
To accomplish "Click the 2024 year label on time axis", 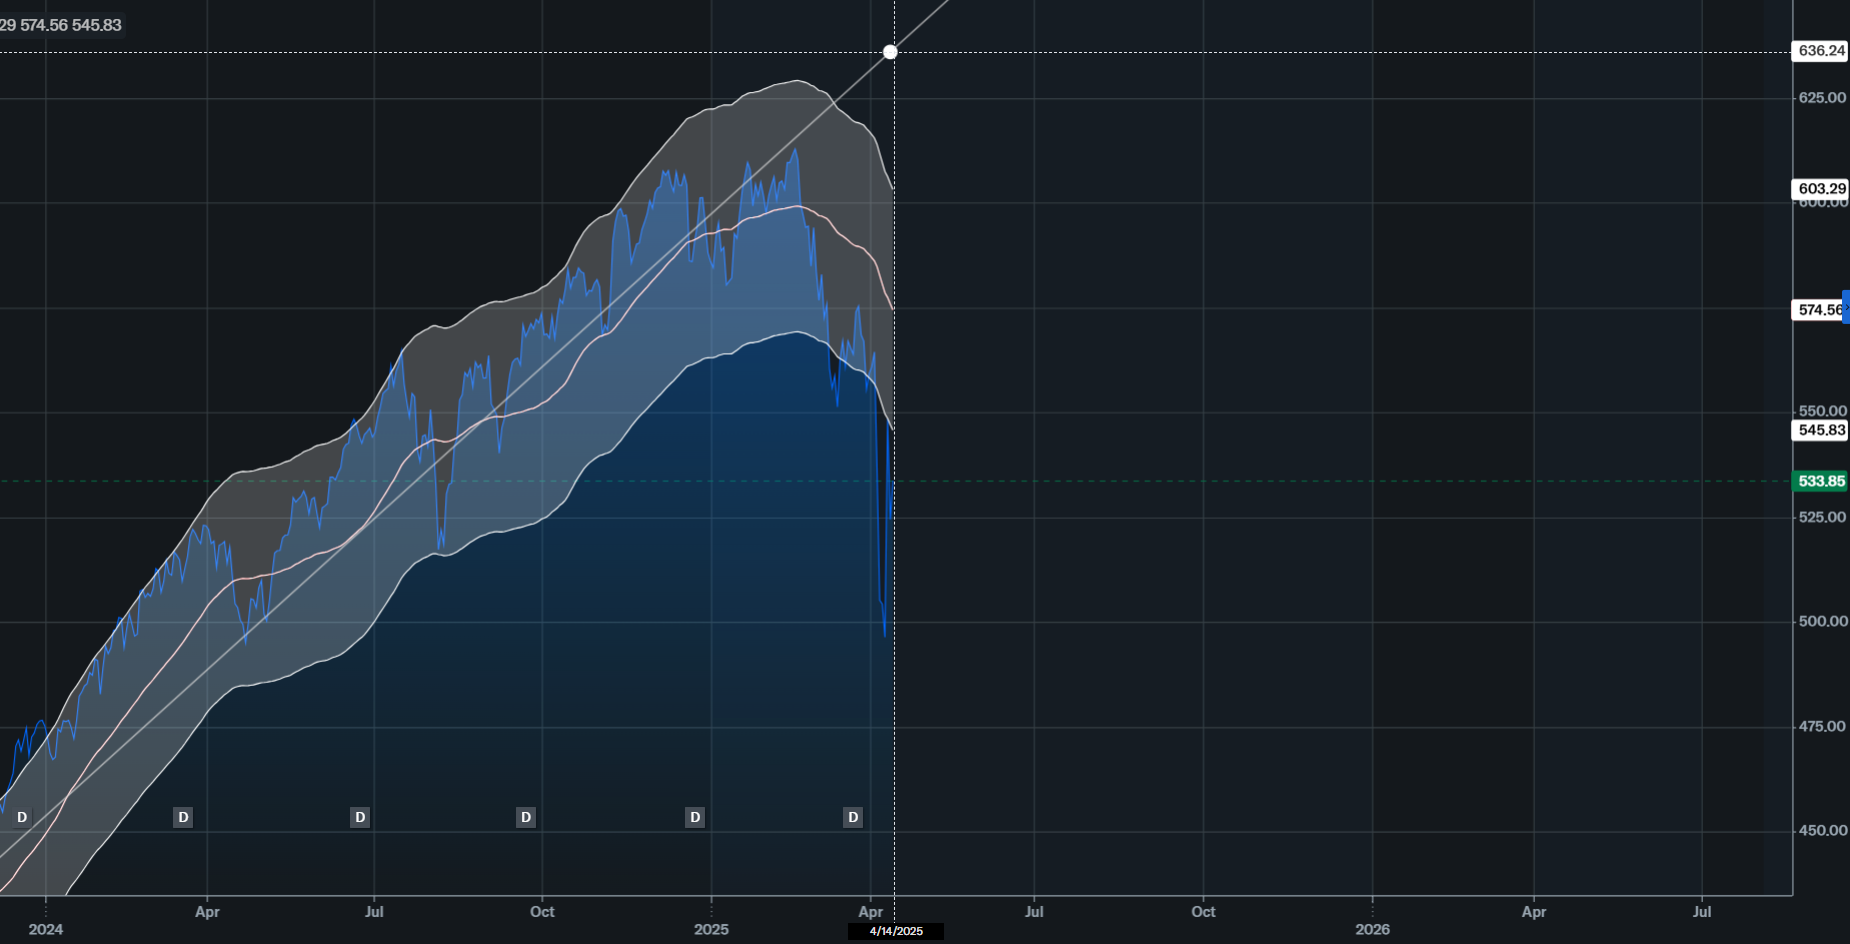I will pos(46,929).
